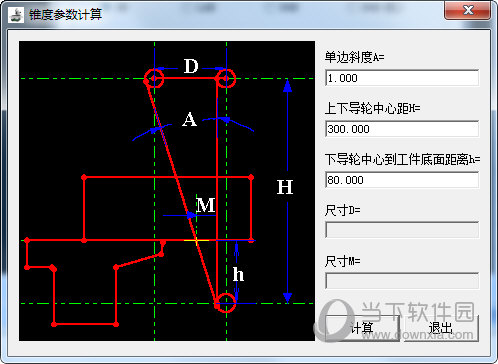Screen dimensions: 498x364
Task: Click the A angle letter in diagram
Action: (189, 119)
